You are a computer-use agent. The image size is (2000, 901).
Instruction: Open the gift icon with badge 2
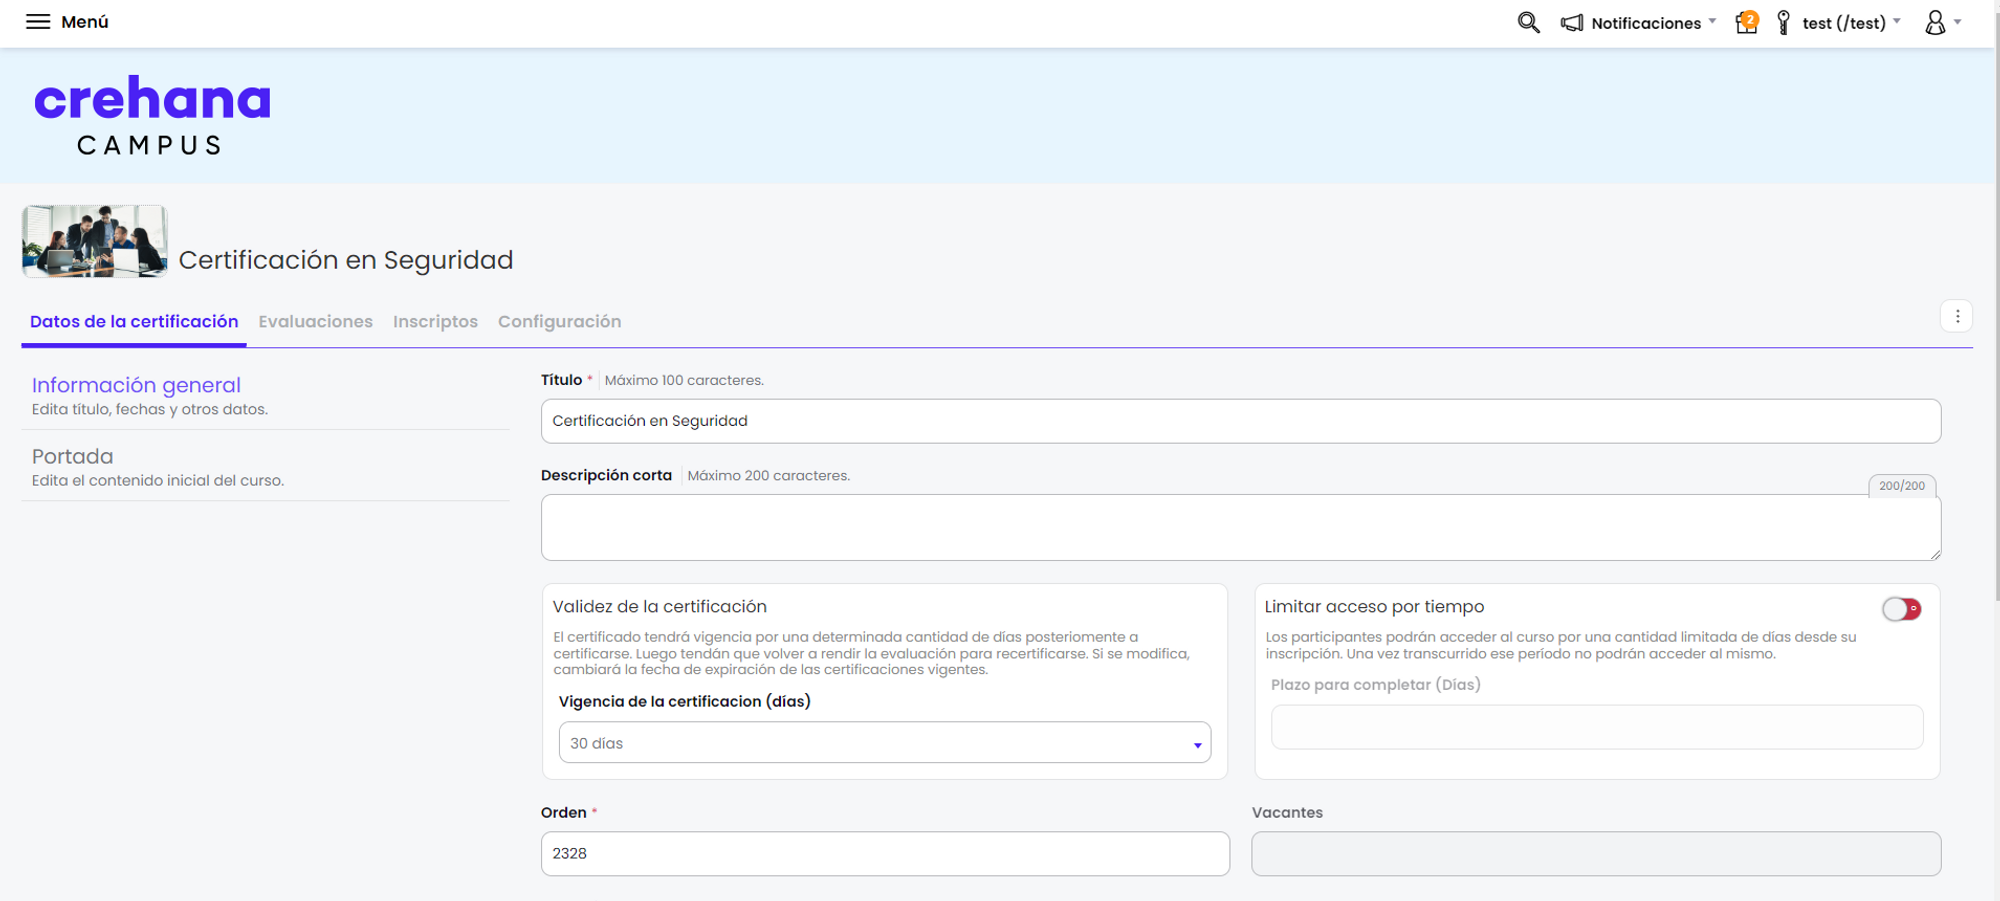[1746, 22]
